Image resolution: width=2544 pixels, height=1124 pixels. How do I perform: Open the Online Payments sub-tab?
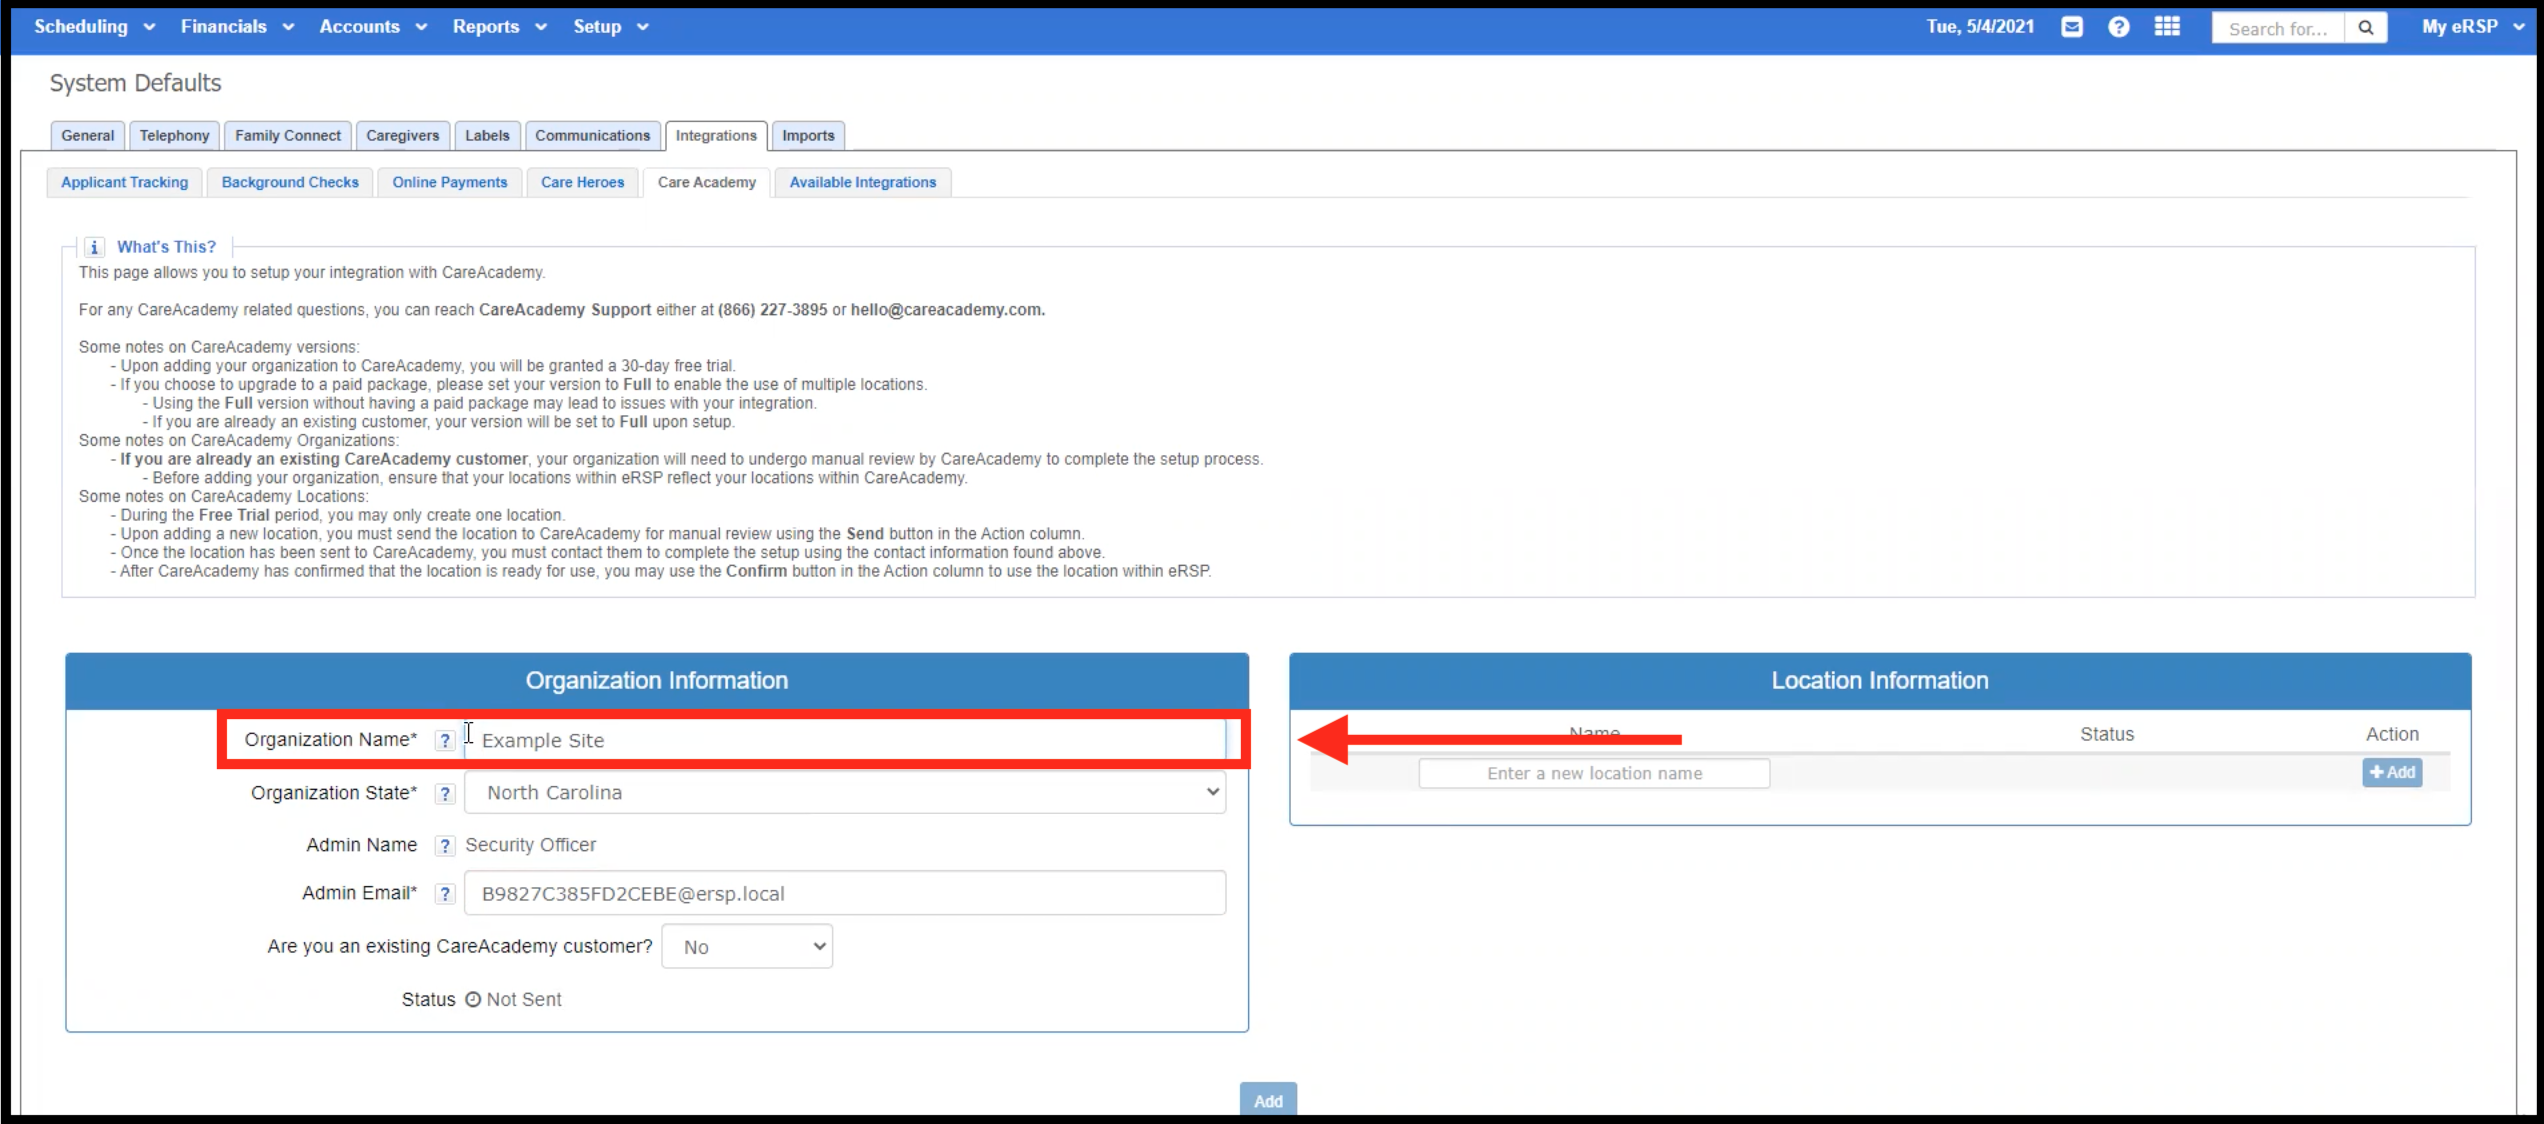(450, 182)
